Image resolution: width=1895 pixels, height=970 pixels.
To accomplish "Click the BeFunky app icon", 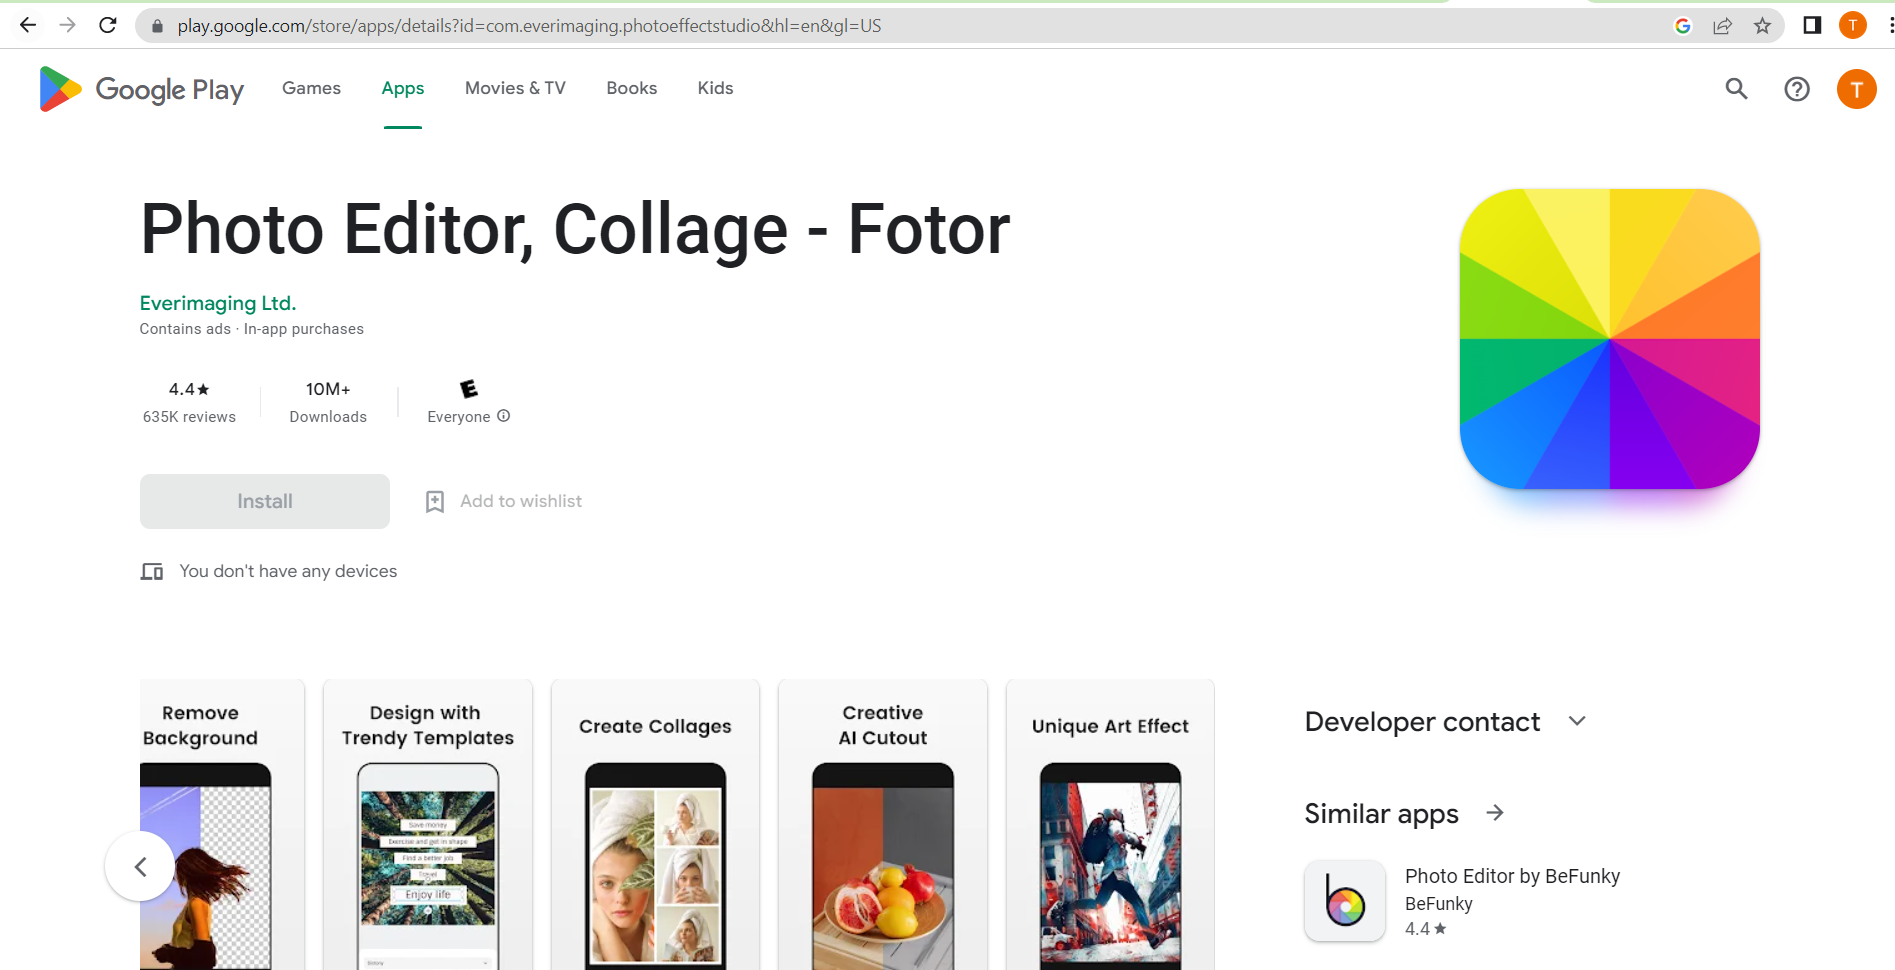I will [1345, 901].
